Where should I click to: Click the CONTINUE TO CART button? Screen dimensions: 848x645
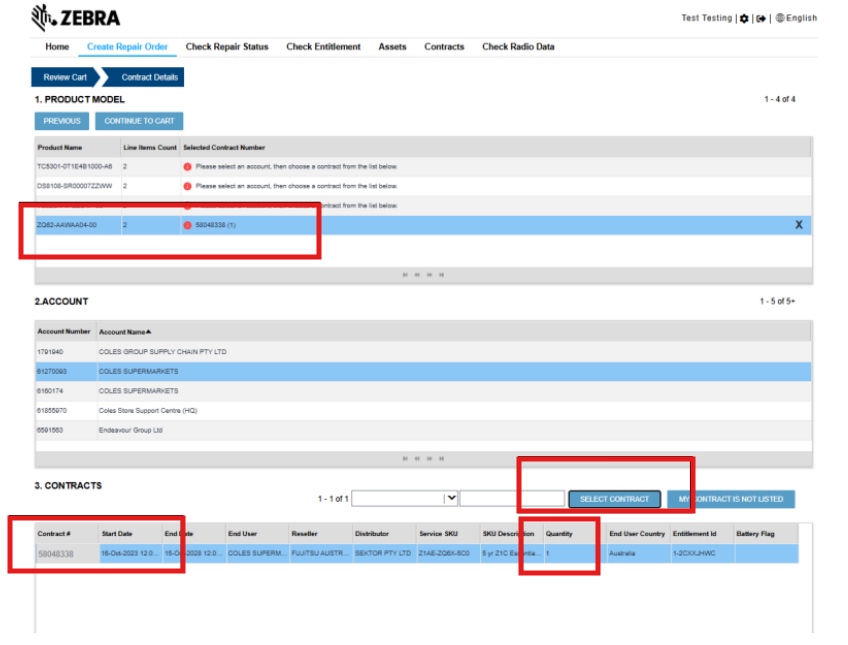click(x=139, y=121)
